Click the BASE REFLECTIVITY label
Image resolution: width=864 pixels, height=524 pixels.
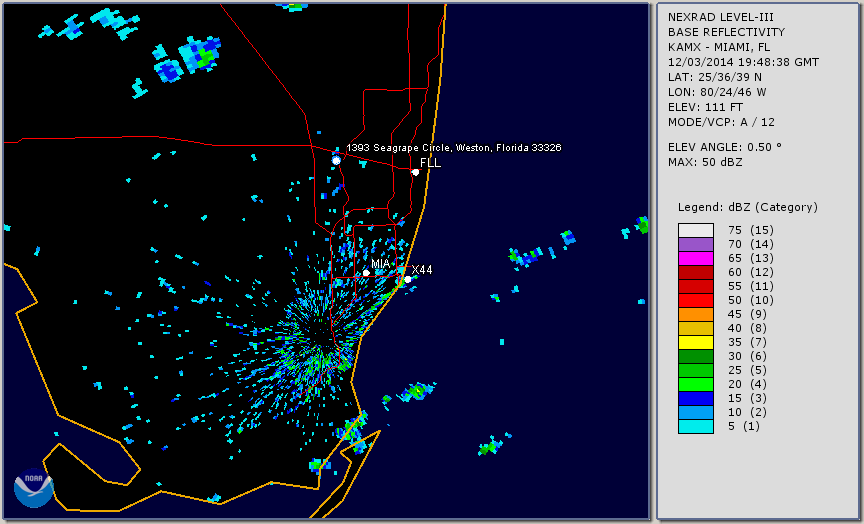coord(726,33)
